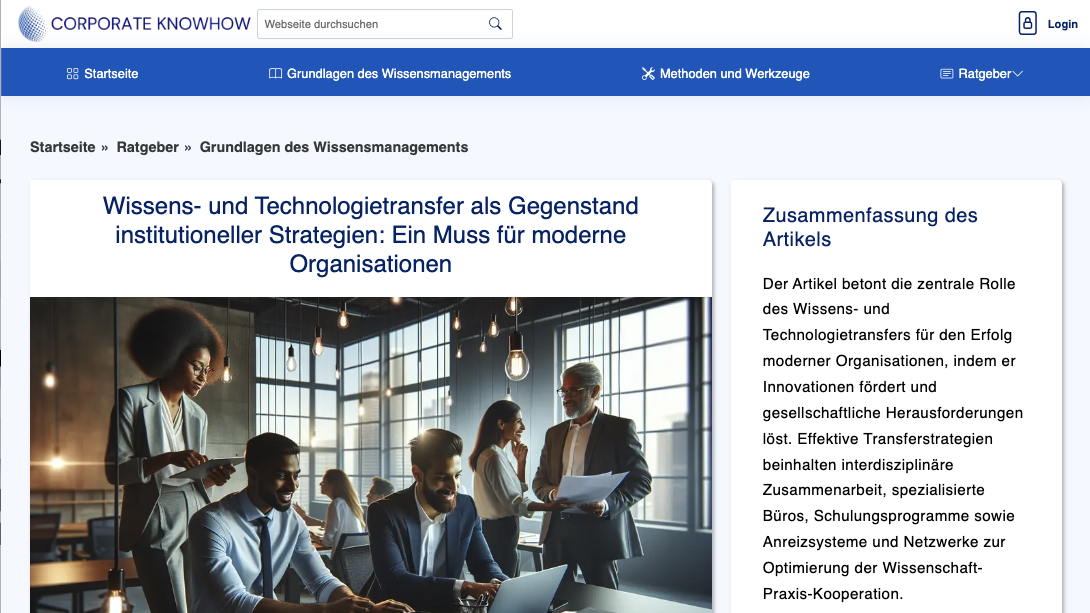Image resolution: width=1090 pixels, height=613 pixels.
Task: Click the document icon beside Ratgeber
Action: click(x=944, y=72)
